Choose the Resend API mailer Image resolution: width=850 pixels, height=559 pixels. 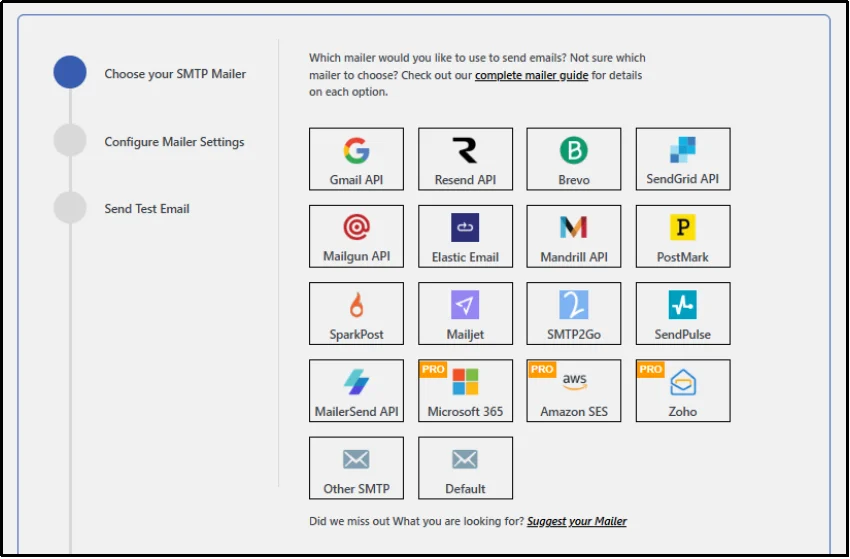[465, 159]
